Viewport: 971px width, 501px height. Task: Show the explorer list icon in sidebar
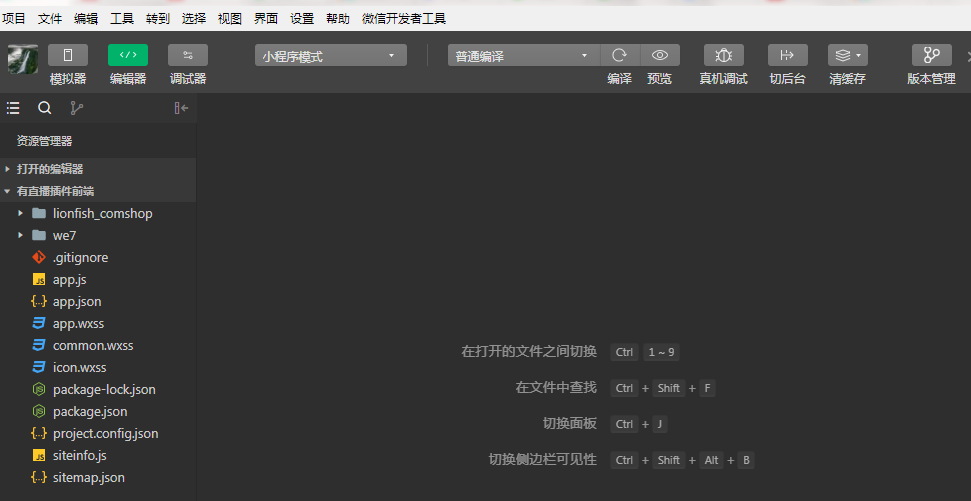(x=13, y=108)
